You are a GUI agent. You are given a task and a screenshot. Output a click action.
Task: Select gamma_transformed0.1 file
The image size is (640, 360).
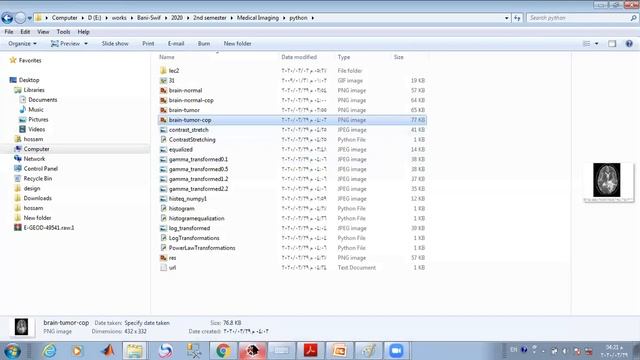198,159
